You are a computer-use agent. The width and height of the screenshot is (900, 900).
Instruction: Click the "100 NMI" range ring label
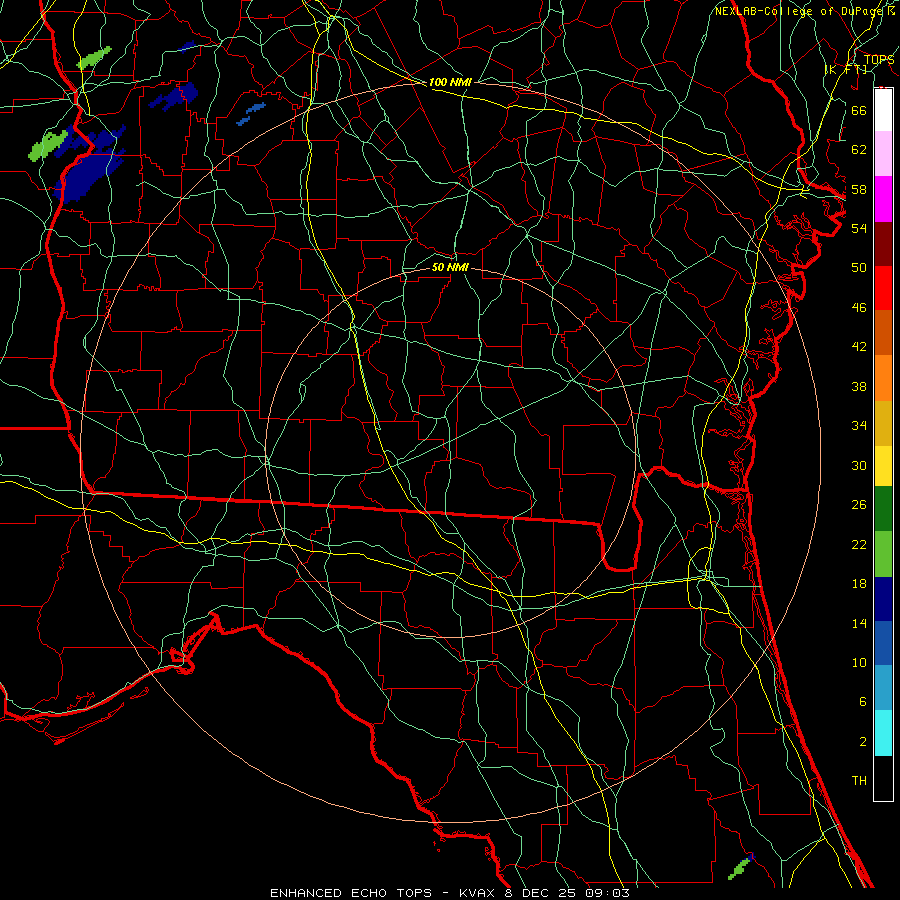[450, 82]
